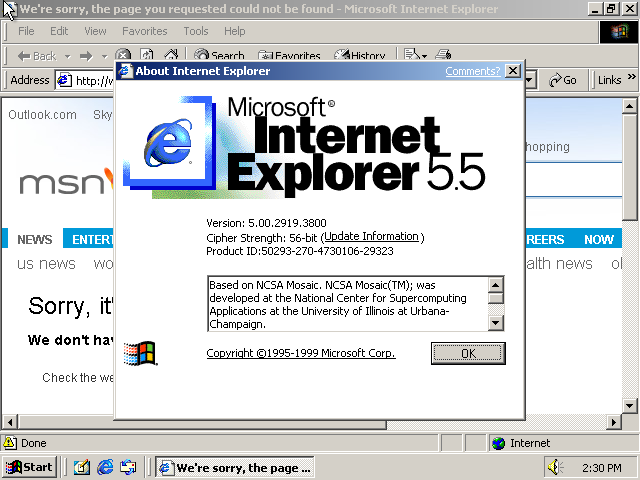This screenshot has width=640, height=480.
Task: Click the Show Desktop quick launch icon
Action: [82, 467]
